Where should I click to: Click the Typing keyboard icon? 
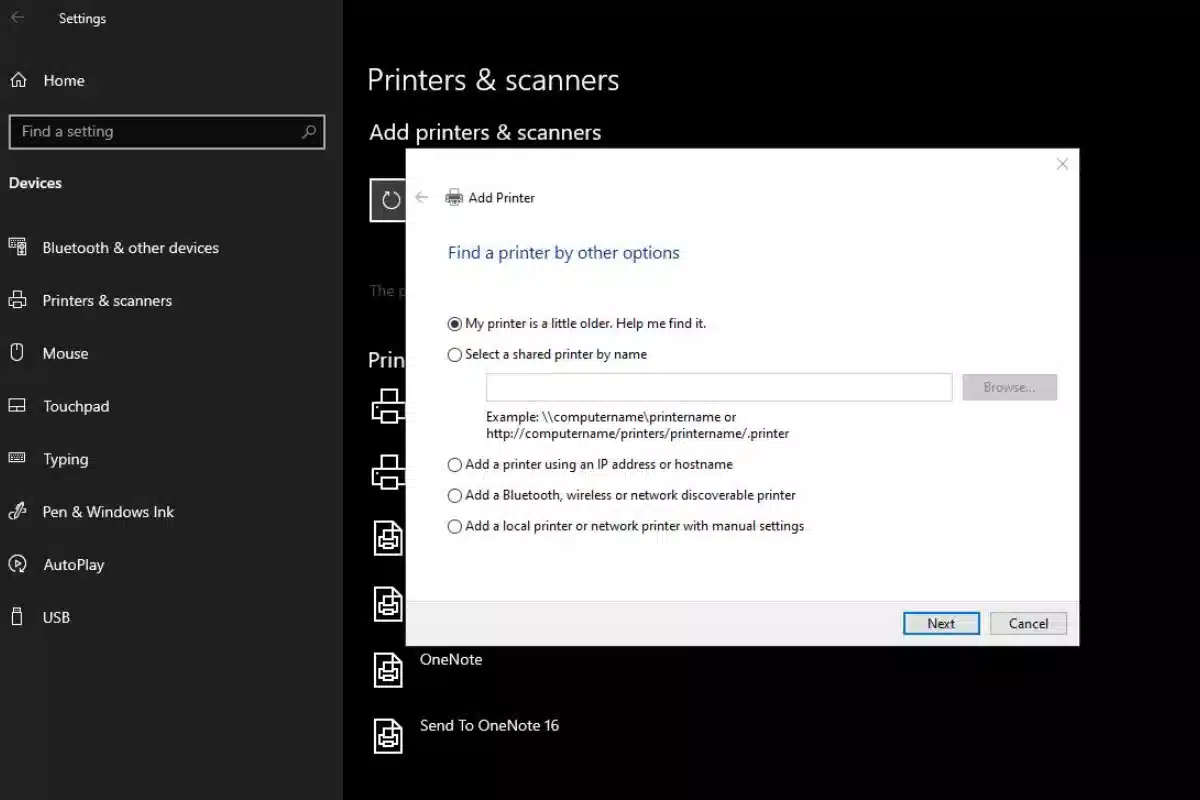17,458
